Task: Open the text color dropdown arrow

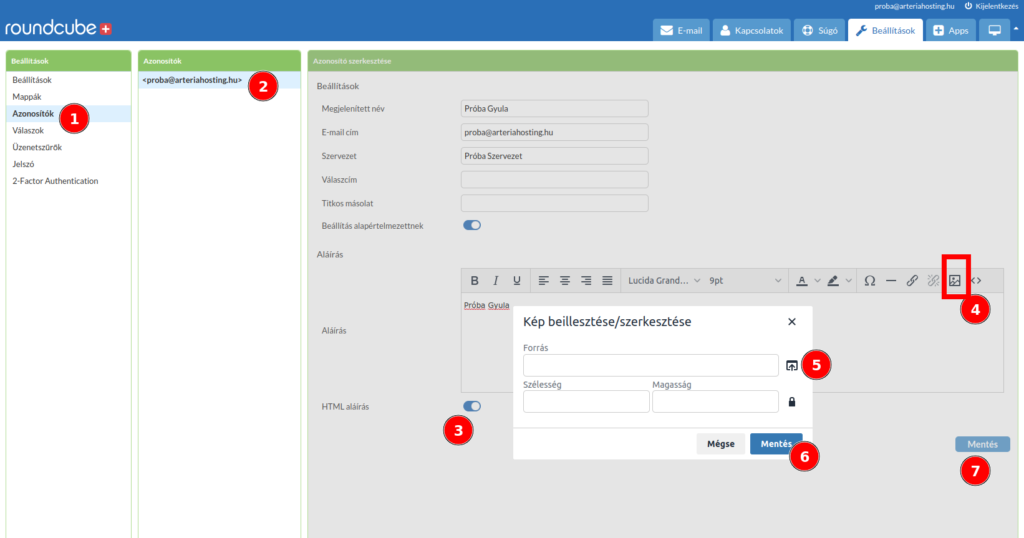Action: [x=817, y=281]
